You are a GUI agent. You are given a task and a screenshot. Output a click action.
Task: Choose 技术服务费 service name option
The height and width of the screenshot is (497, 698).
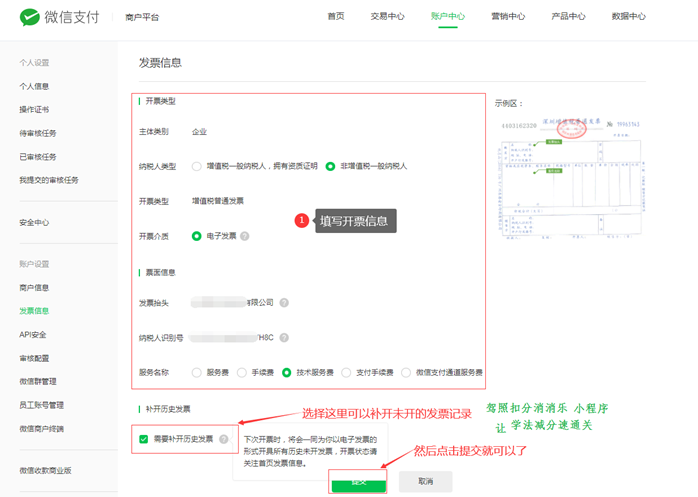[x=287, y=372]
